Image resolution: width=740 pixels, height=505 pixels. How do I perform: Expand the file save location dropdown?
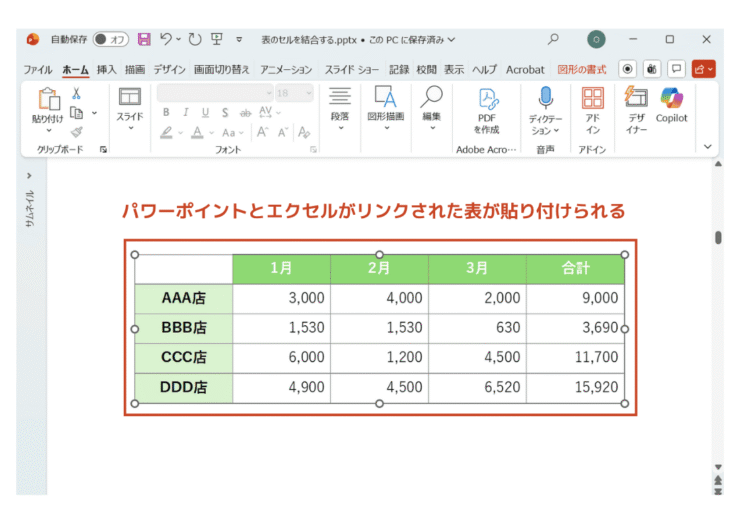[452, 40]
